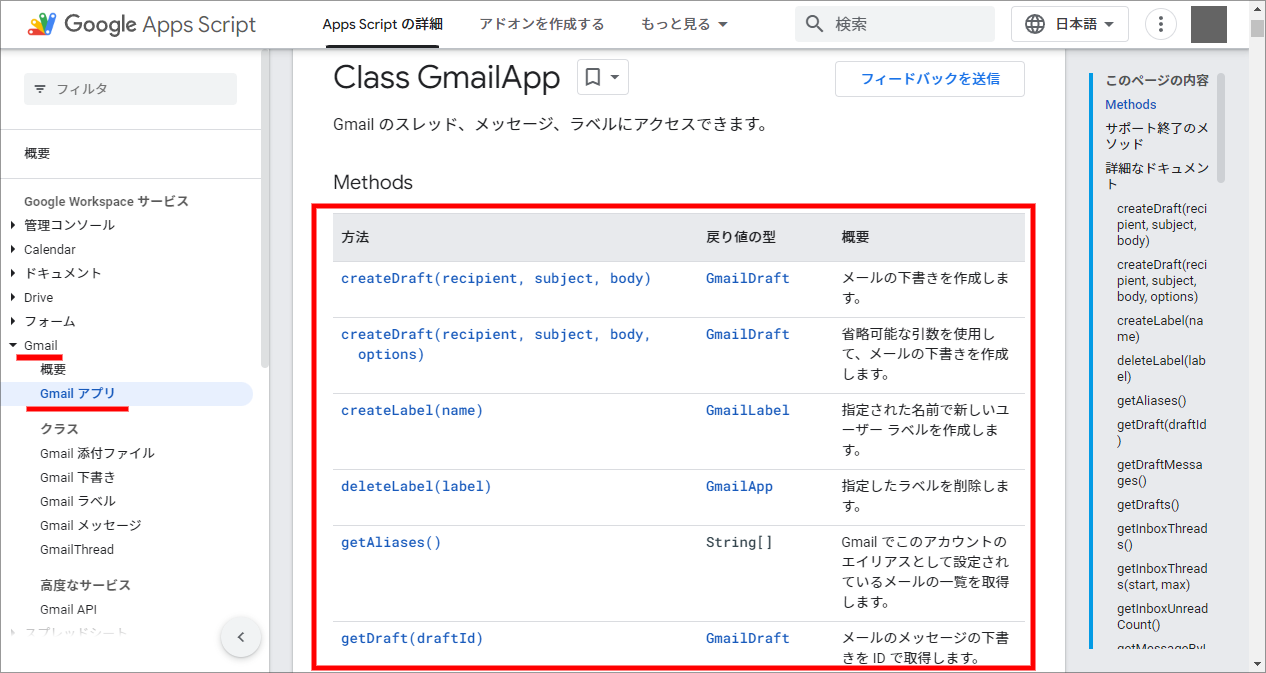The width and height of the screenshot is (1266, 673).
Task: Click the String[] return type text
Action: point(739,542)
